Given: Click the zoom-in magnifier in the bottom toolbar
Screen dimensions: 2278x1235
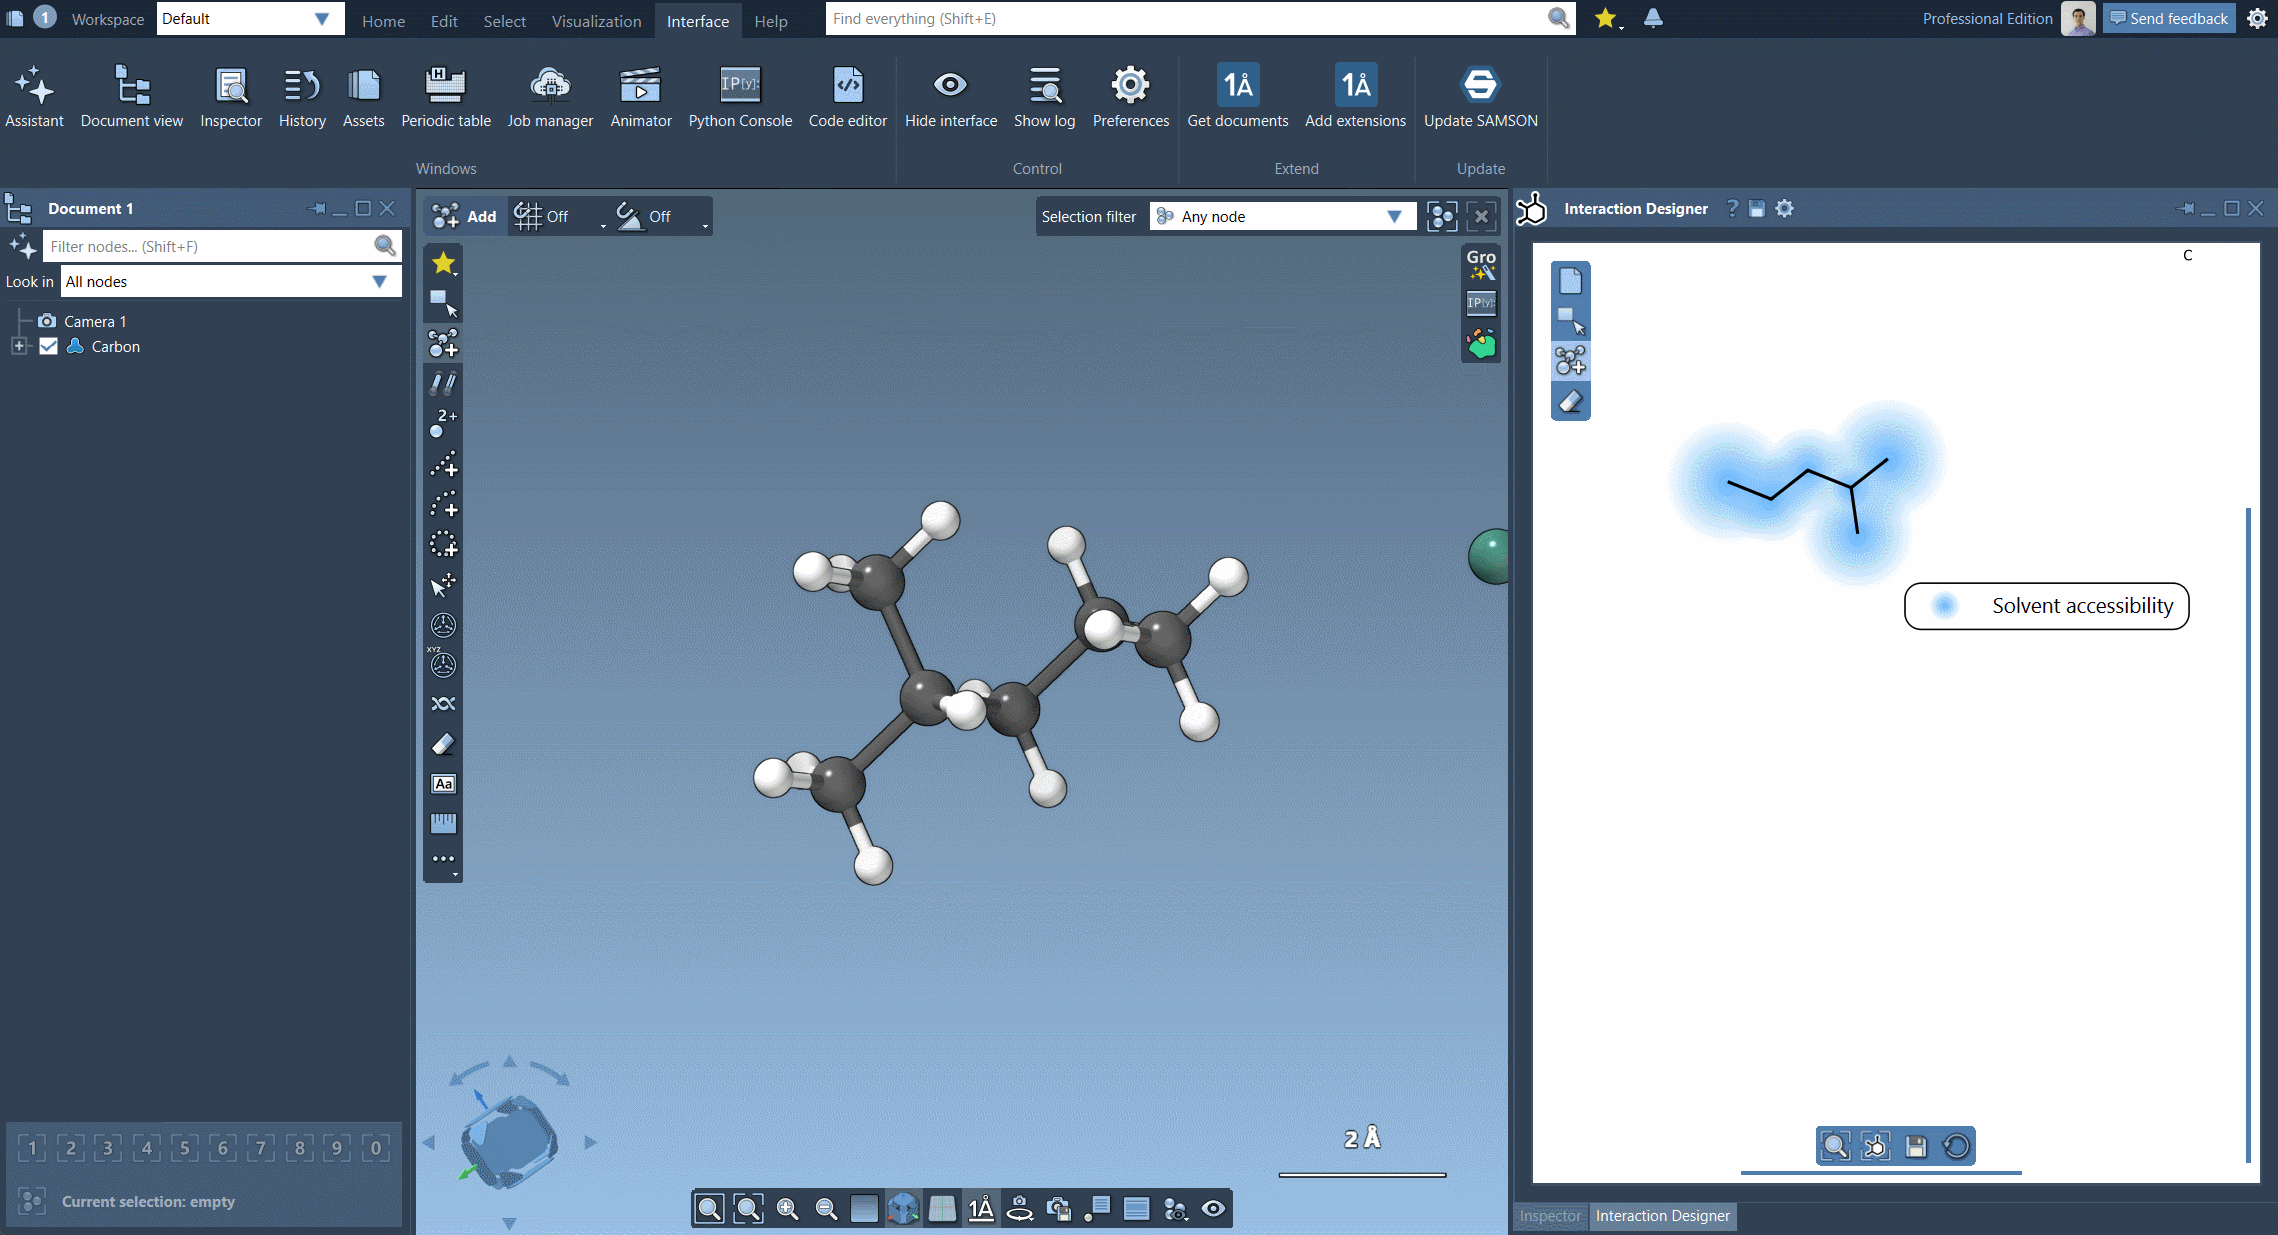Looking at the screenshot, I should pos(787,1208).
